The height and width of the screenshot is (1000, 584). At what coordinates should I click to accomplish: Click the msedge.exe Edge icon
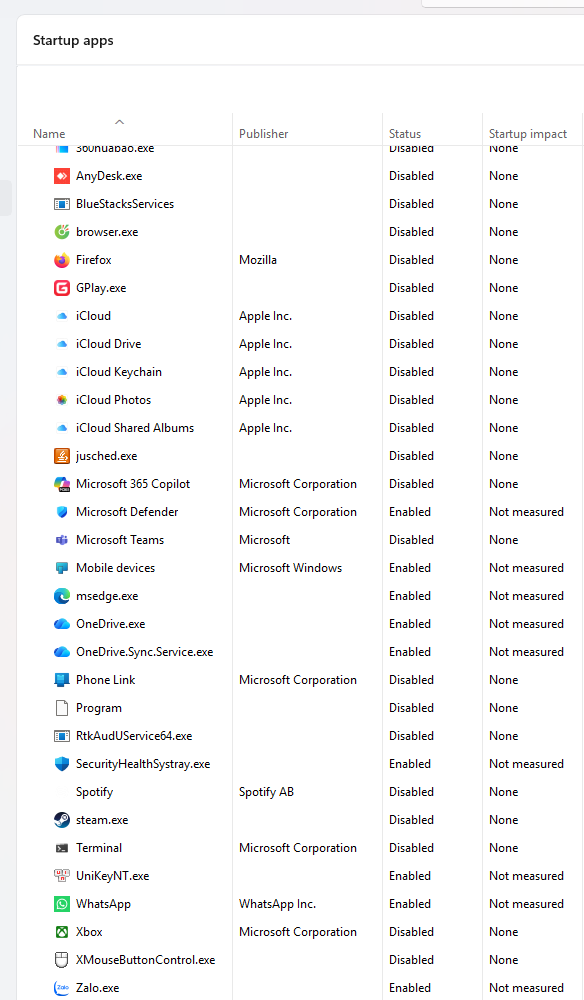(62, 596)
